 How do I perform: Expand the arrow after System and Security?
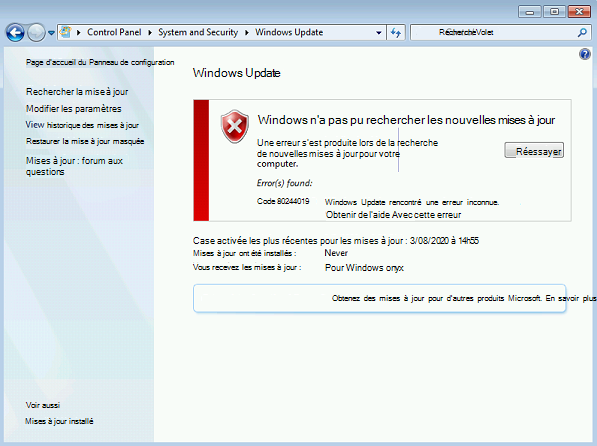pyautogui.click(x=247, y=33)
